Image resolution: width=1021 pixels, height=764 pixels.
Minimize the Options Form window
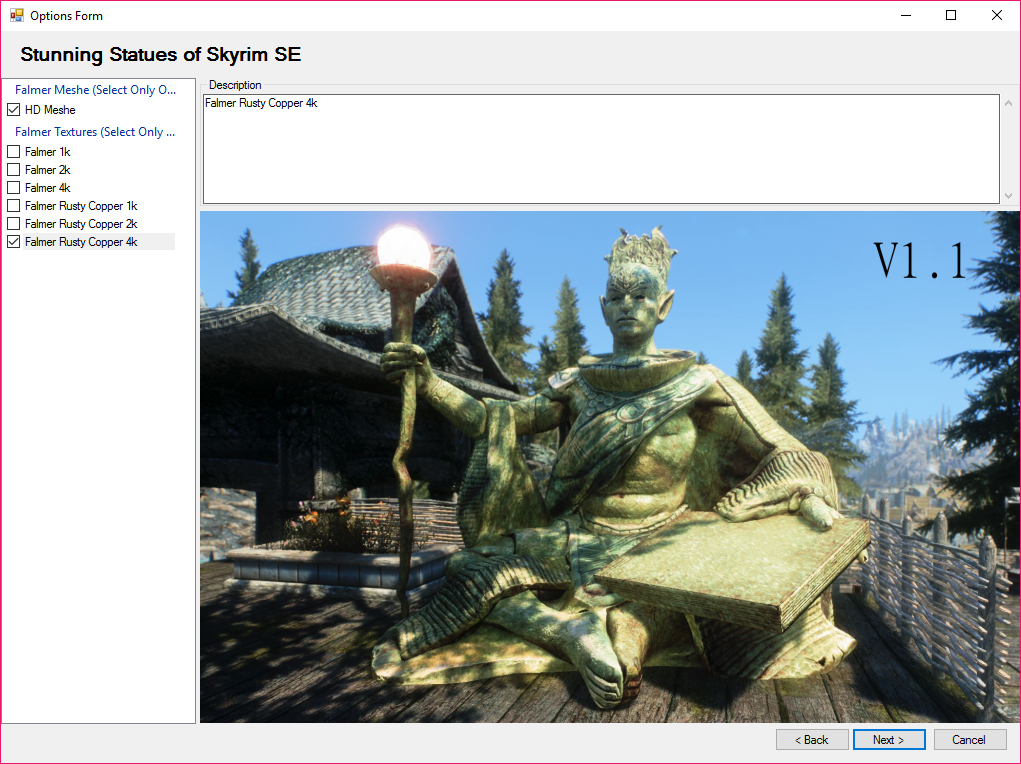906,15
